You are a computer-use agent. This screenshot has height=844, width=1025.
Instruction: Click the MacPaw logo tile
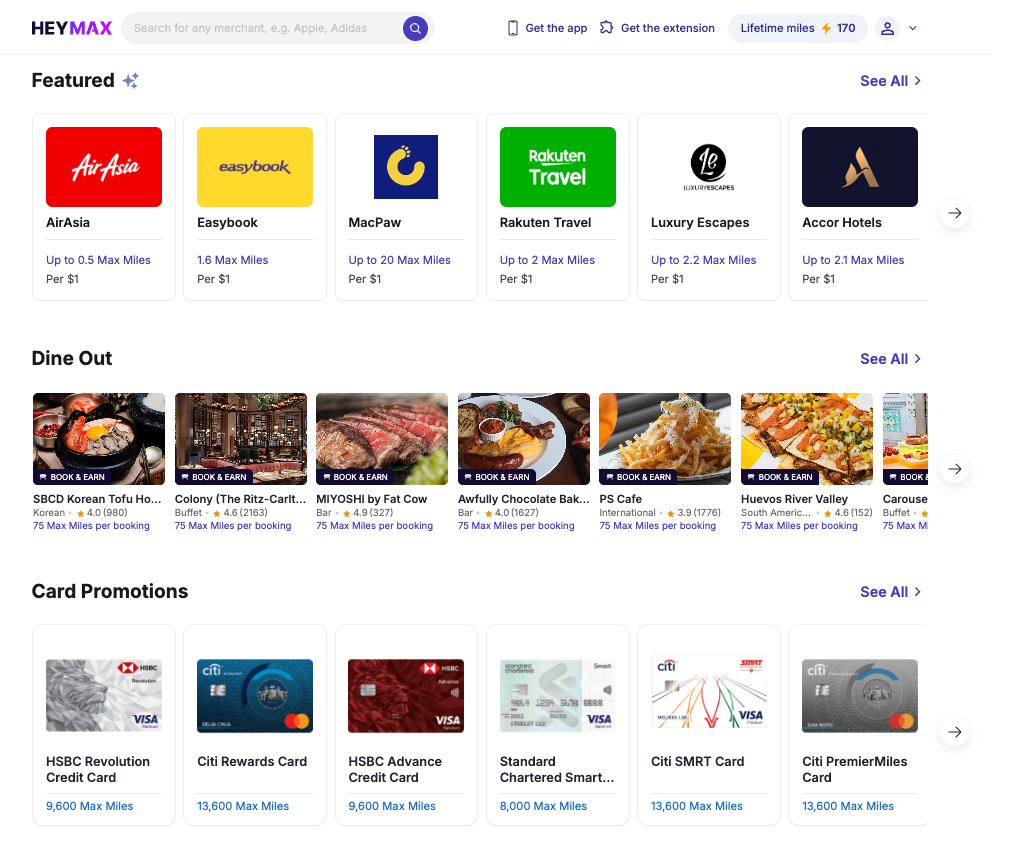406,167
